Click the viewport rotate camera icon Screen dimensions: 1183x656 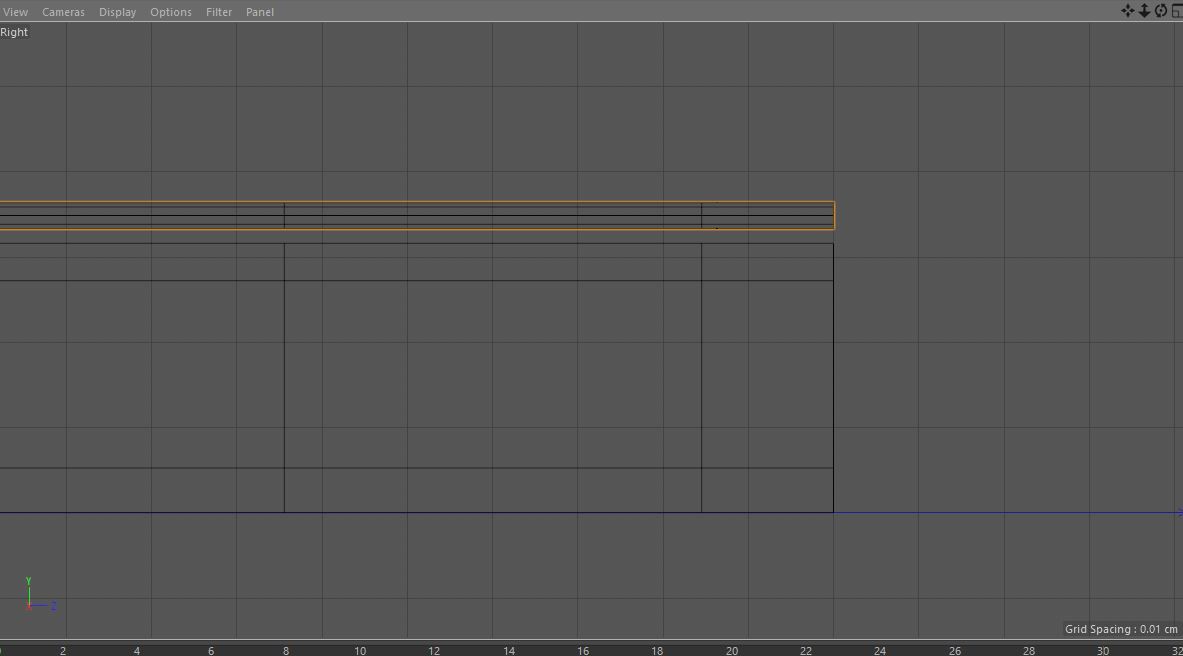[1160, 11]
